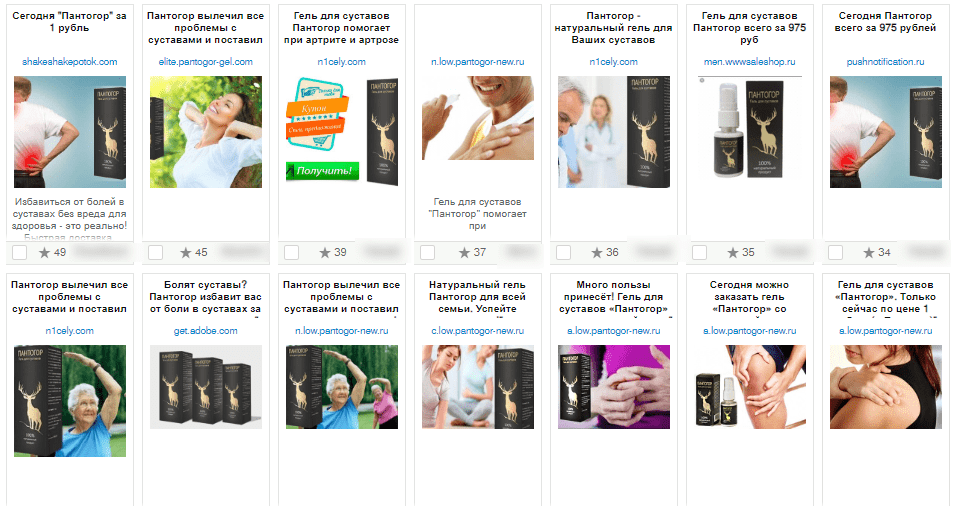956x506 pixels.
Task: Select the checkbox beside the 37 star rating
Action: [x=427, y=252]
